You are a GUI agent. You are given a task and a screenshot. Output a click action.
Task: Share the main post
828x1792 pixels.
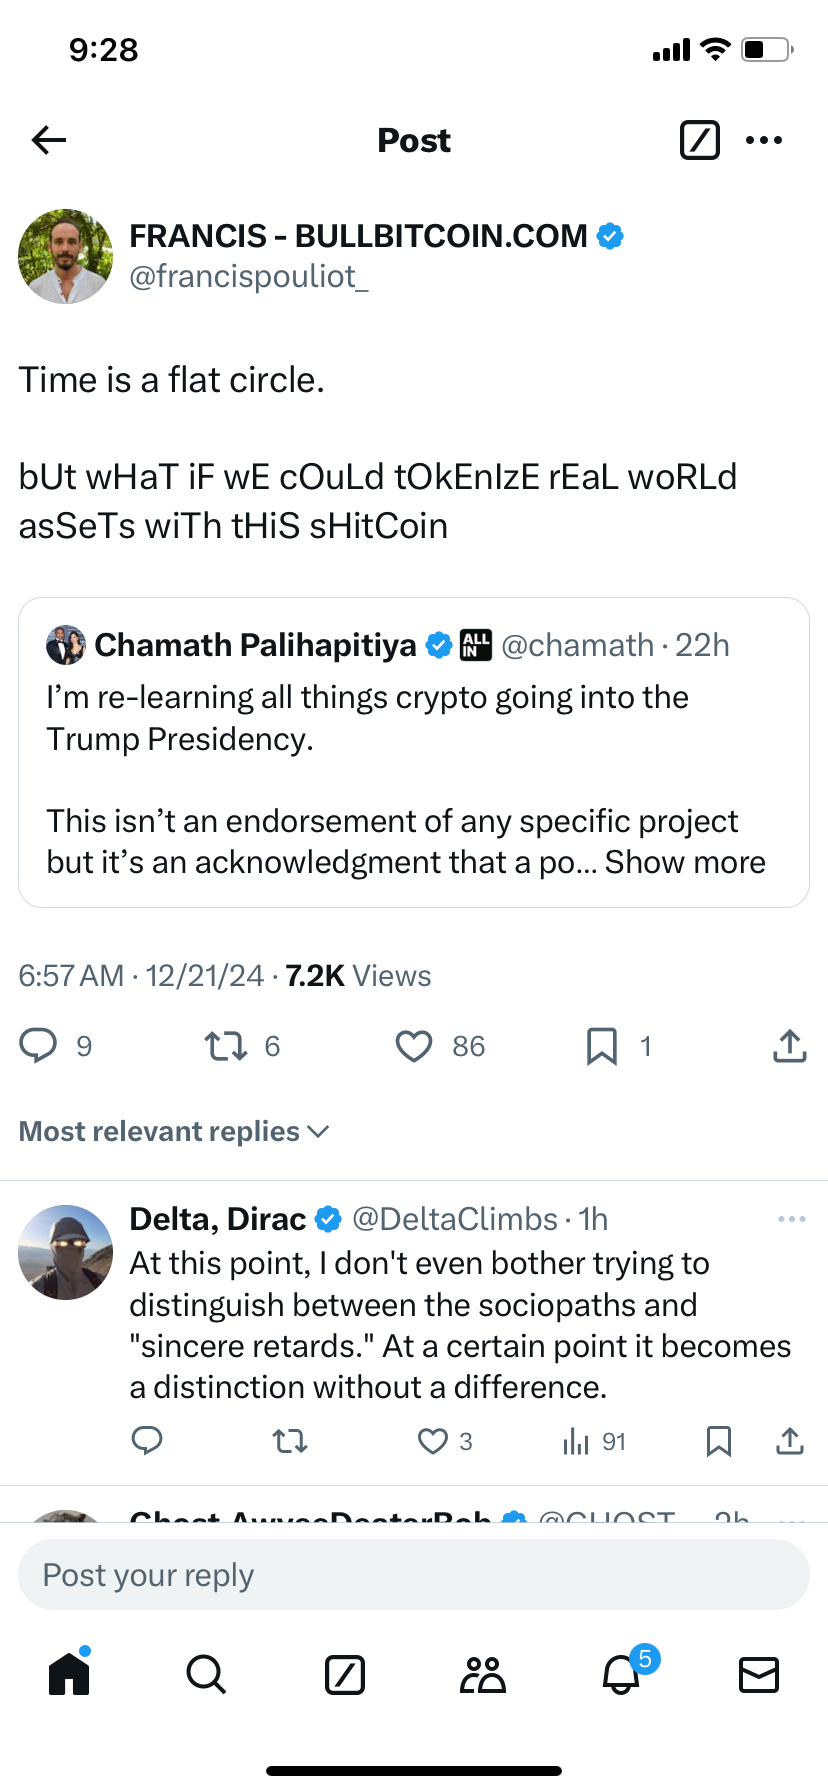coord(789,1046)
